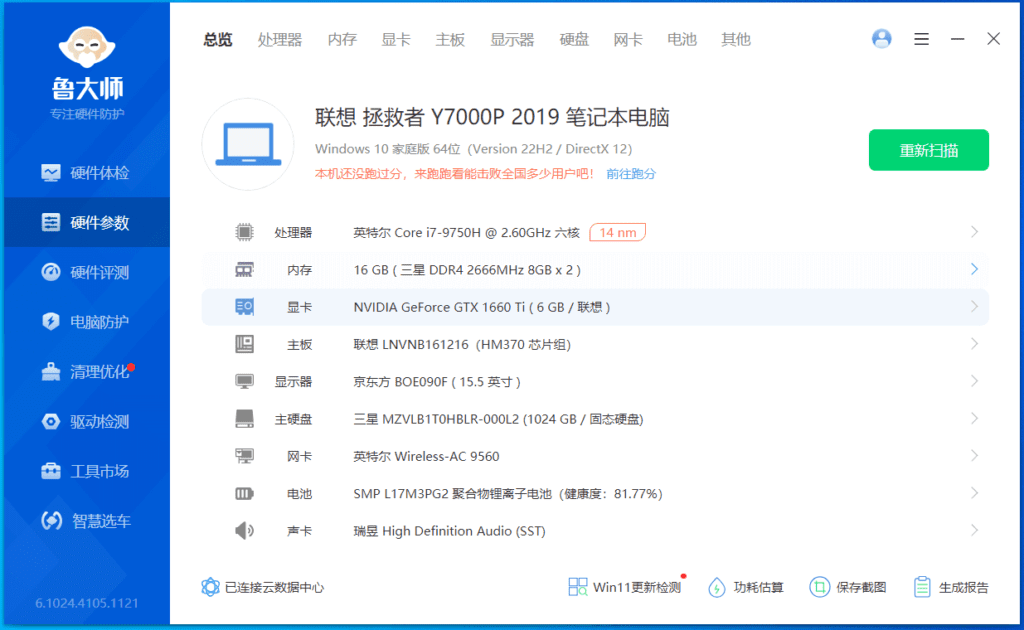This screenshot has width=1024, height=630.
Task: Click SMP L17M3PG2 battery health text
Action: pyautogui.click(x=507, y=494)
